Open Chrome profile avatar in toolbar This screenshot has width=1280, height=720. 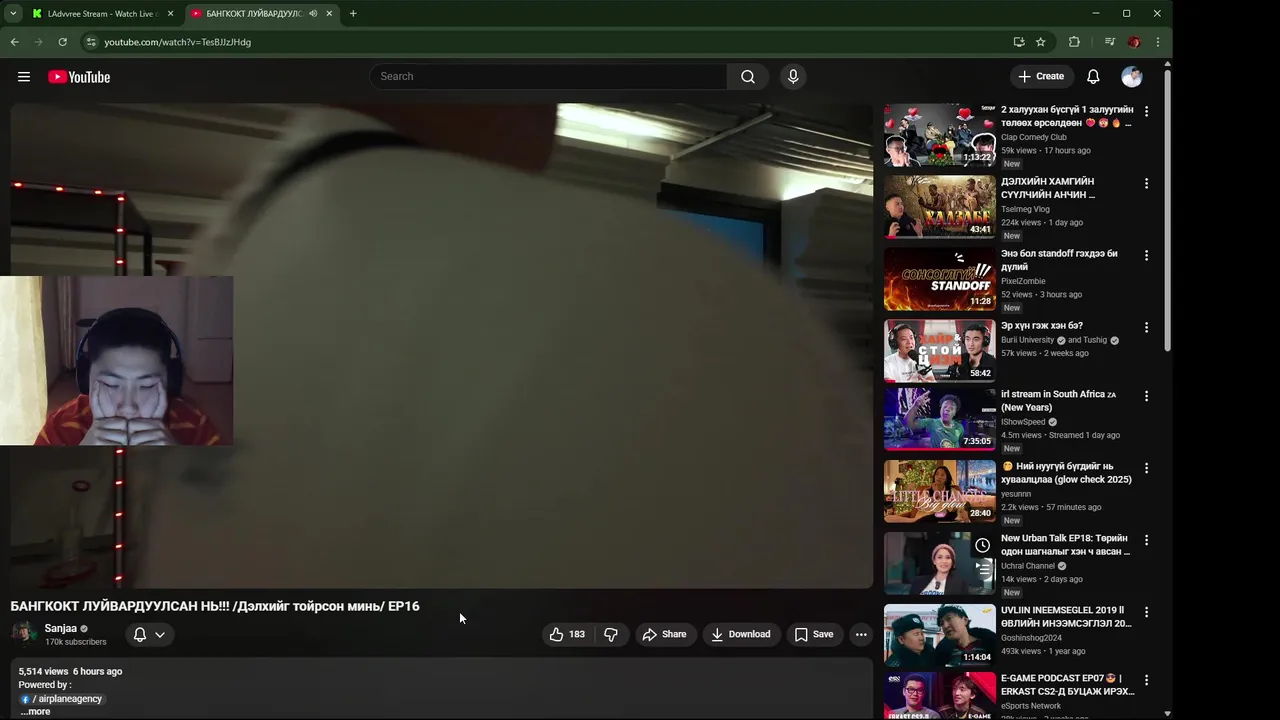point(1134,42)
